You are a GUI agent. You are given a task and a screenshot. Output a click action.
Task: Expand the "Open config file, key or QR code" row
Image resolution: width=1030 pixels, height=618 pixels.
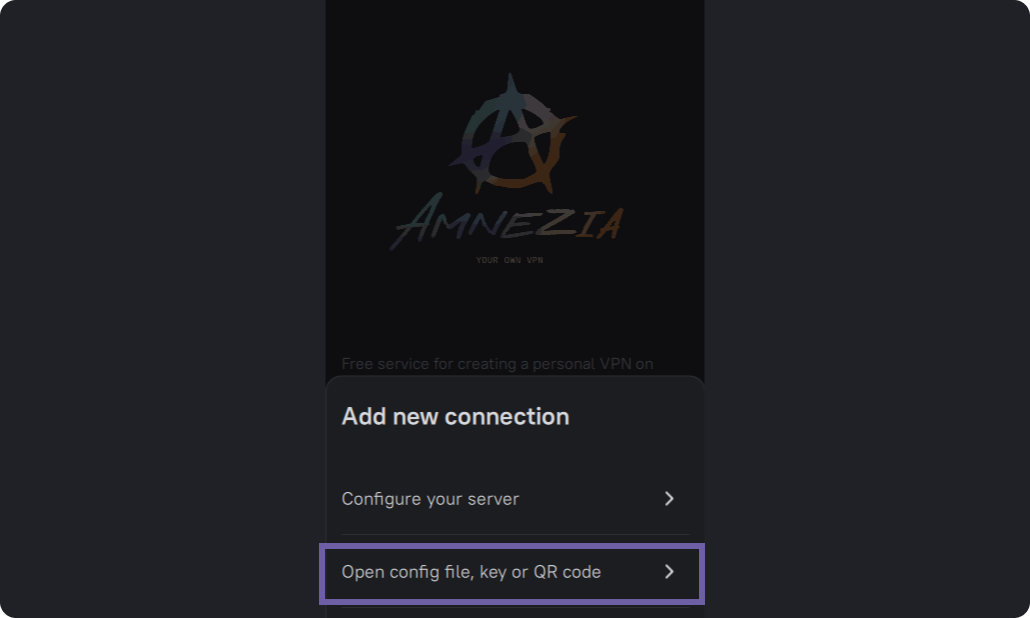pos(669,572)
